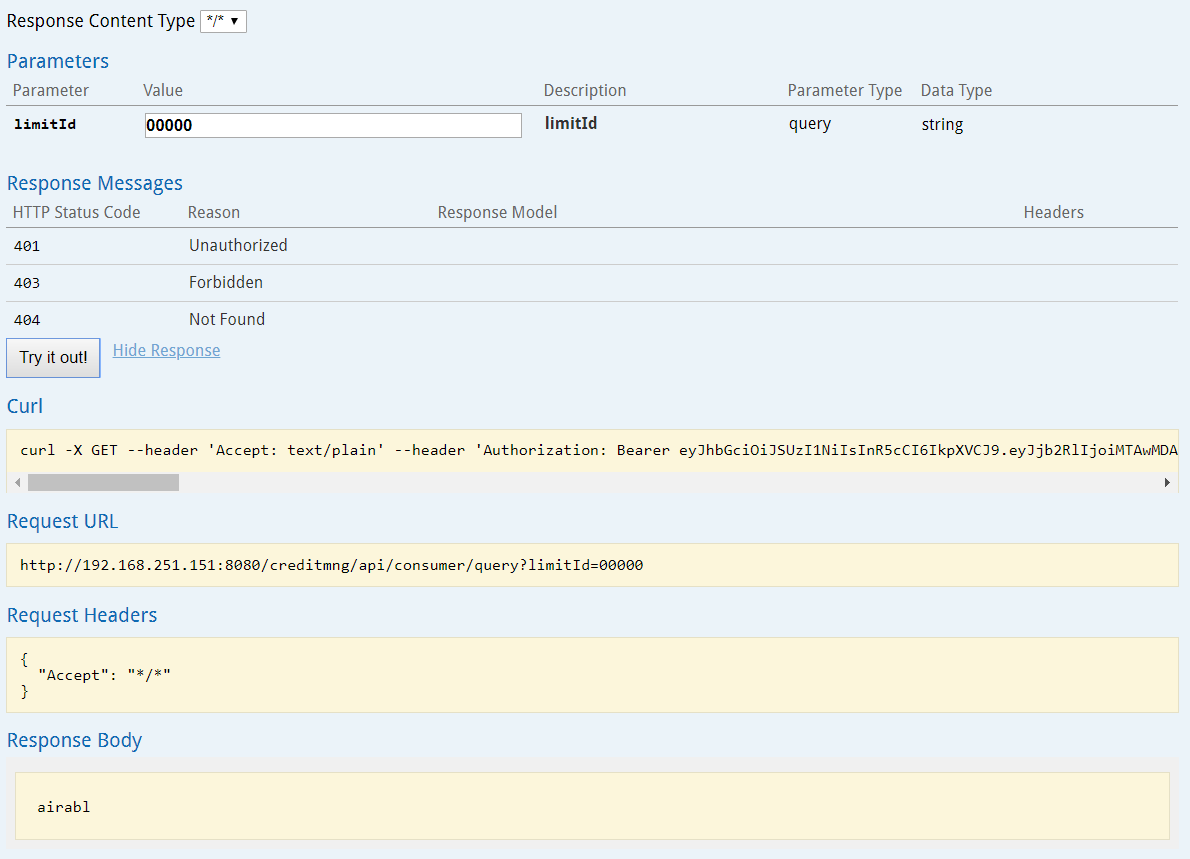
Task: Click the Curl scrollbar right arrow
Action: (1167, 483)
